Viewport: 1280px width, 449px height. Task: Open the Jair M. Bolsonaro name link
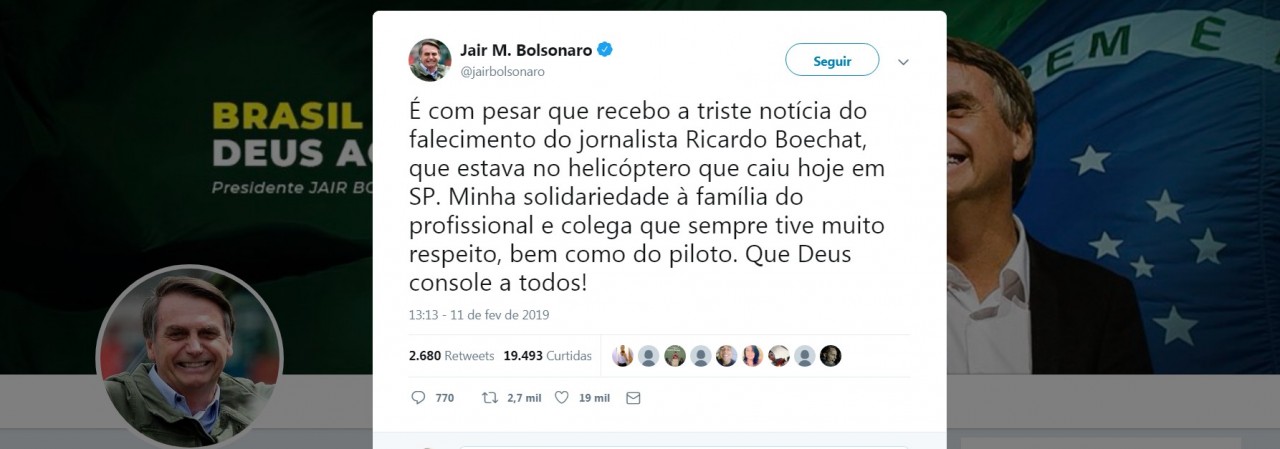coord(526,50)
